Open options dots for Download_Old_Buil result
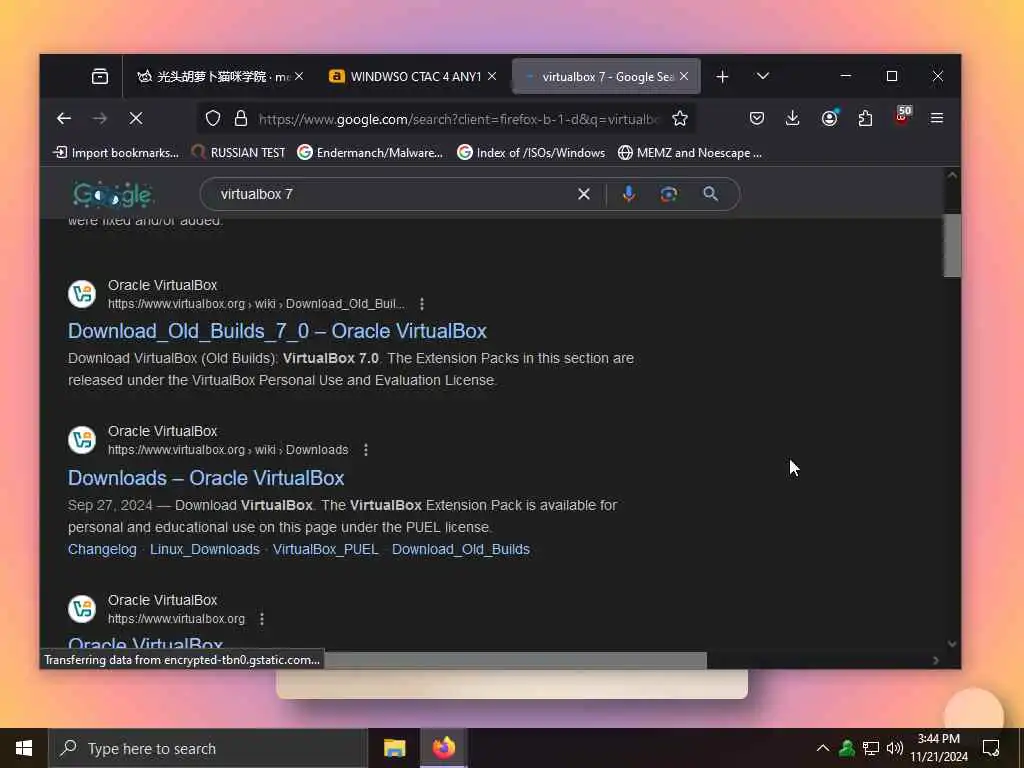This screenshot has height=768, width=1024. [422, 304]
